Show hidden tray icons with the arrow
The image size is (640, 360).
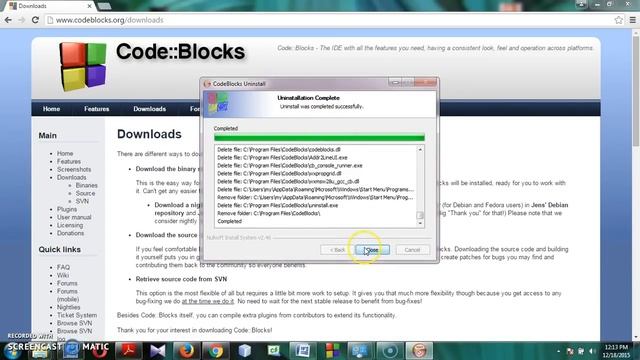[558, 351]
